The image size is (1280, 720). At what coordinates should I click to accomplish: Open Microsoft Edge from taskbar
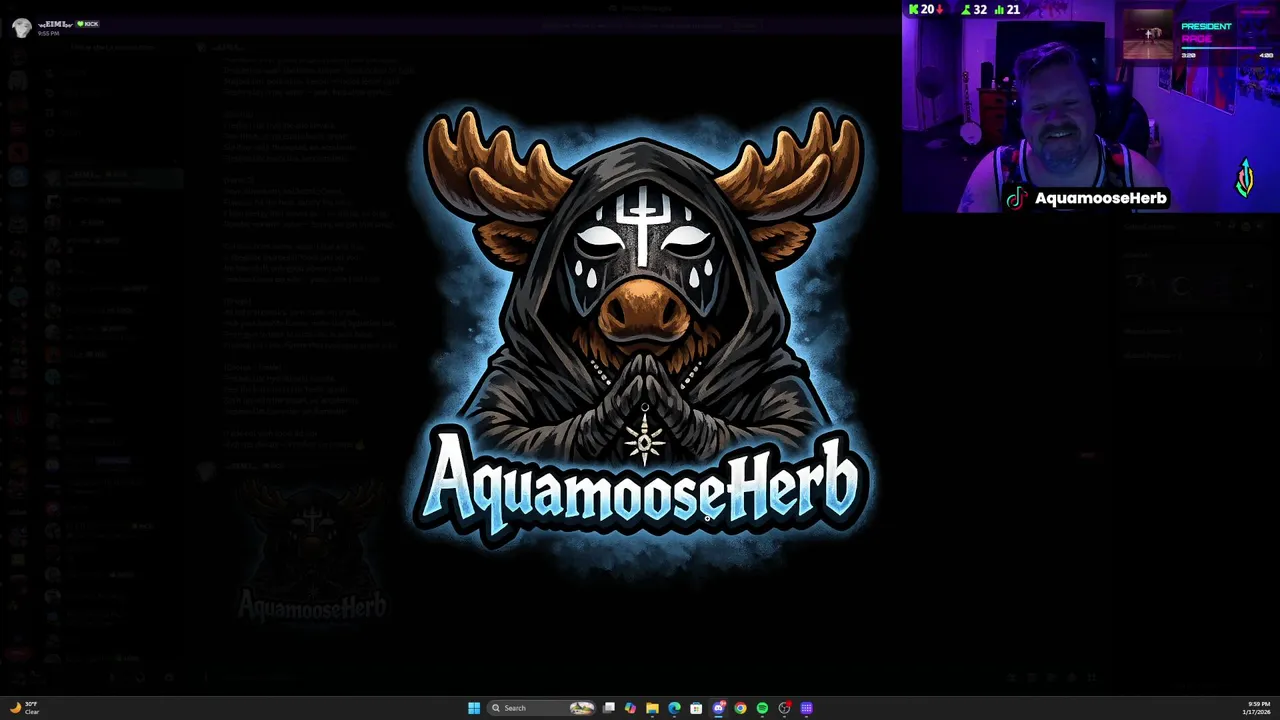pyautogui.click(x=674, y=708)
